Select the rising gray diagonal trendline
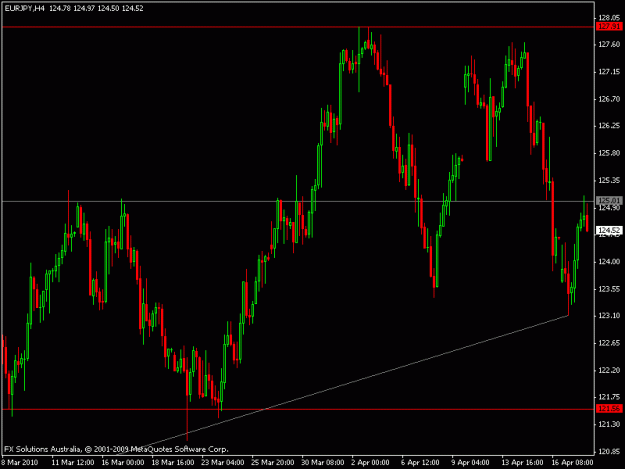The height and width of the screenshot is (469, 625). tap(343, 385)
